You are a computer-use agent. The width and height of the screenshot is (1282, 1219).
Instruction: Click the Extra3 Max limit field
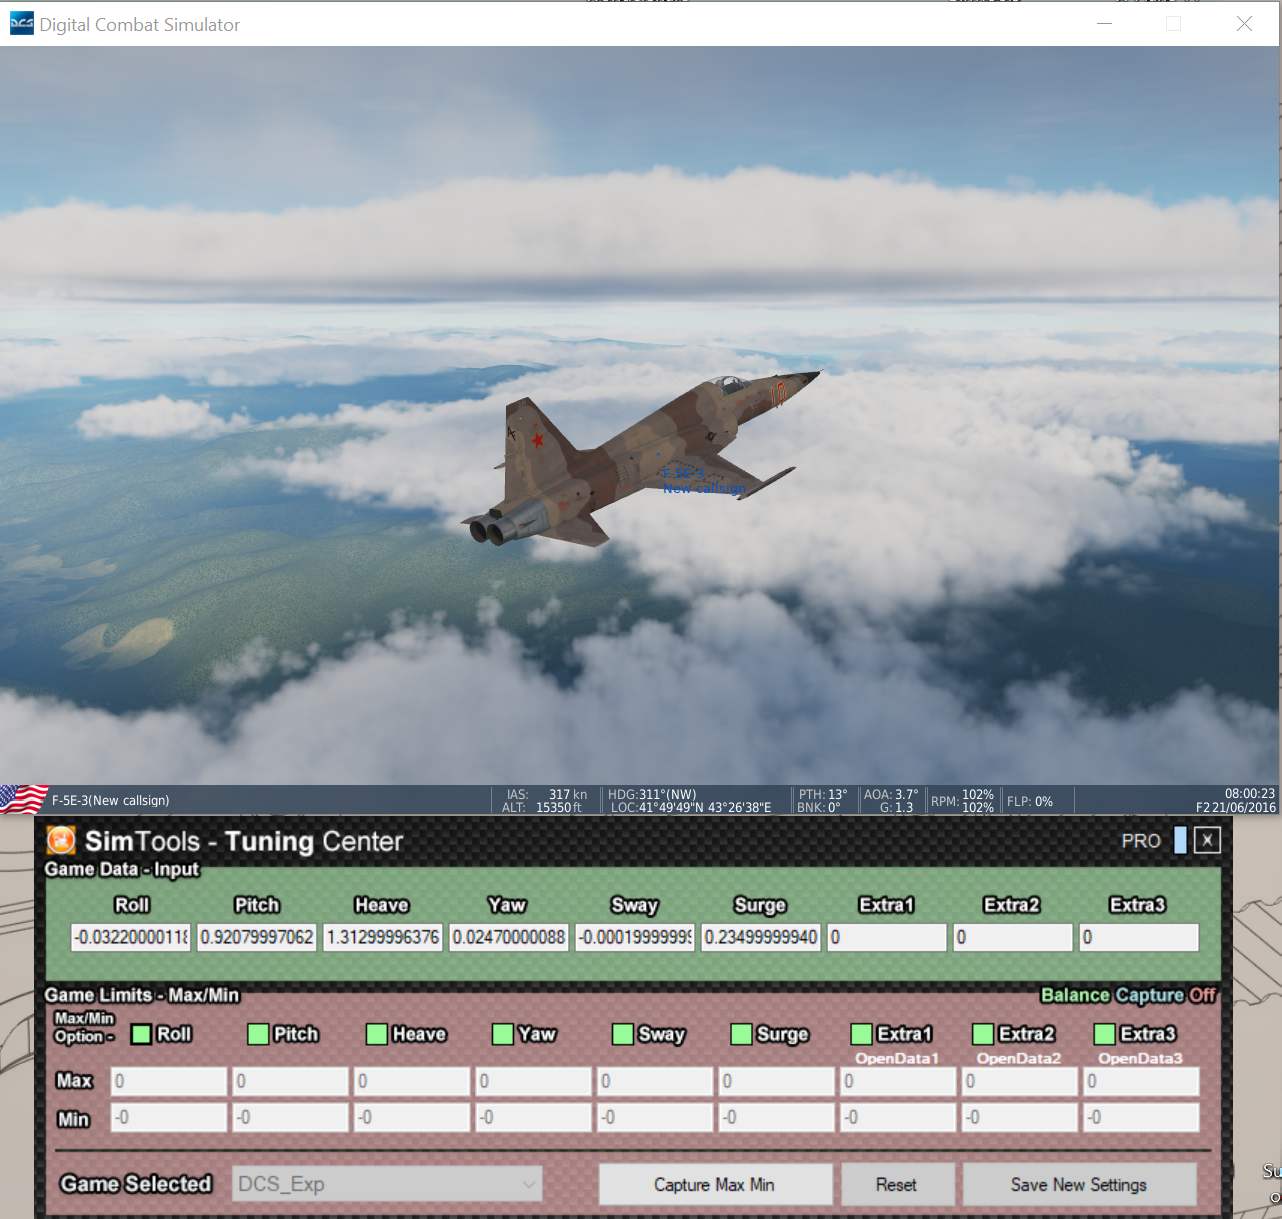click(1141, 1081)
